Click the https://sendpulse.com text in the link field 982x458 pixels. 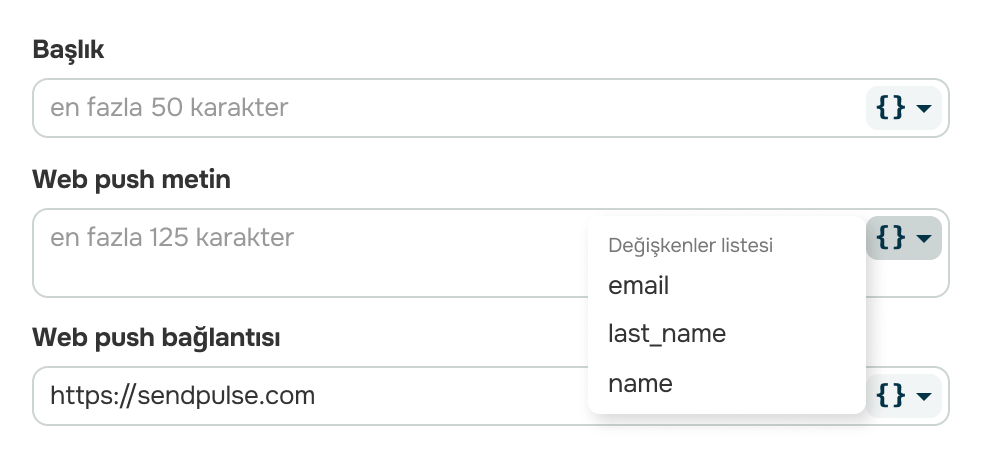click(182, 396)
